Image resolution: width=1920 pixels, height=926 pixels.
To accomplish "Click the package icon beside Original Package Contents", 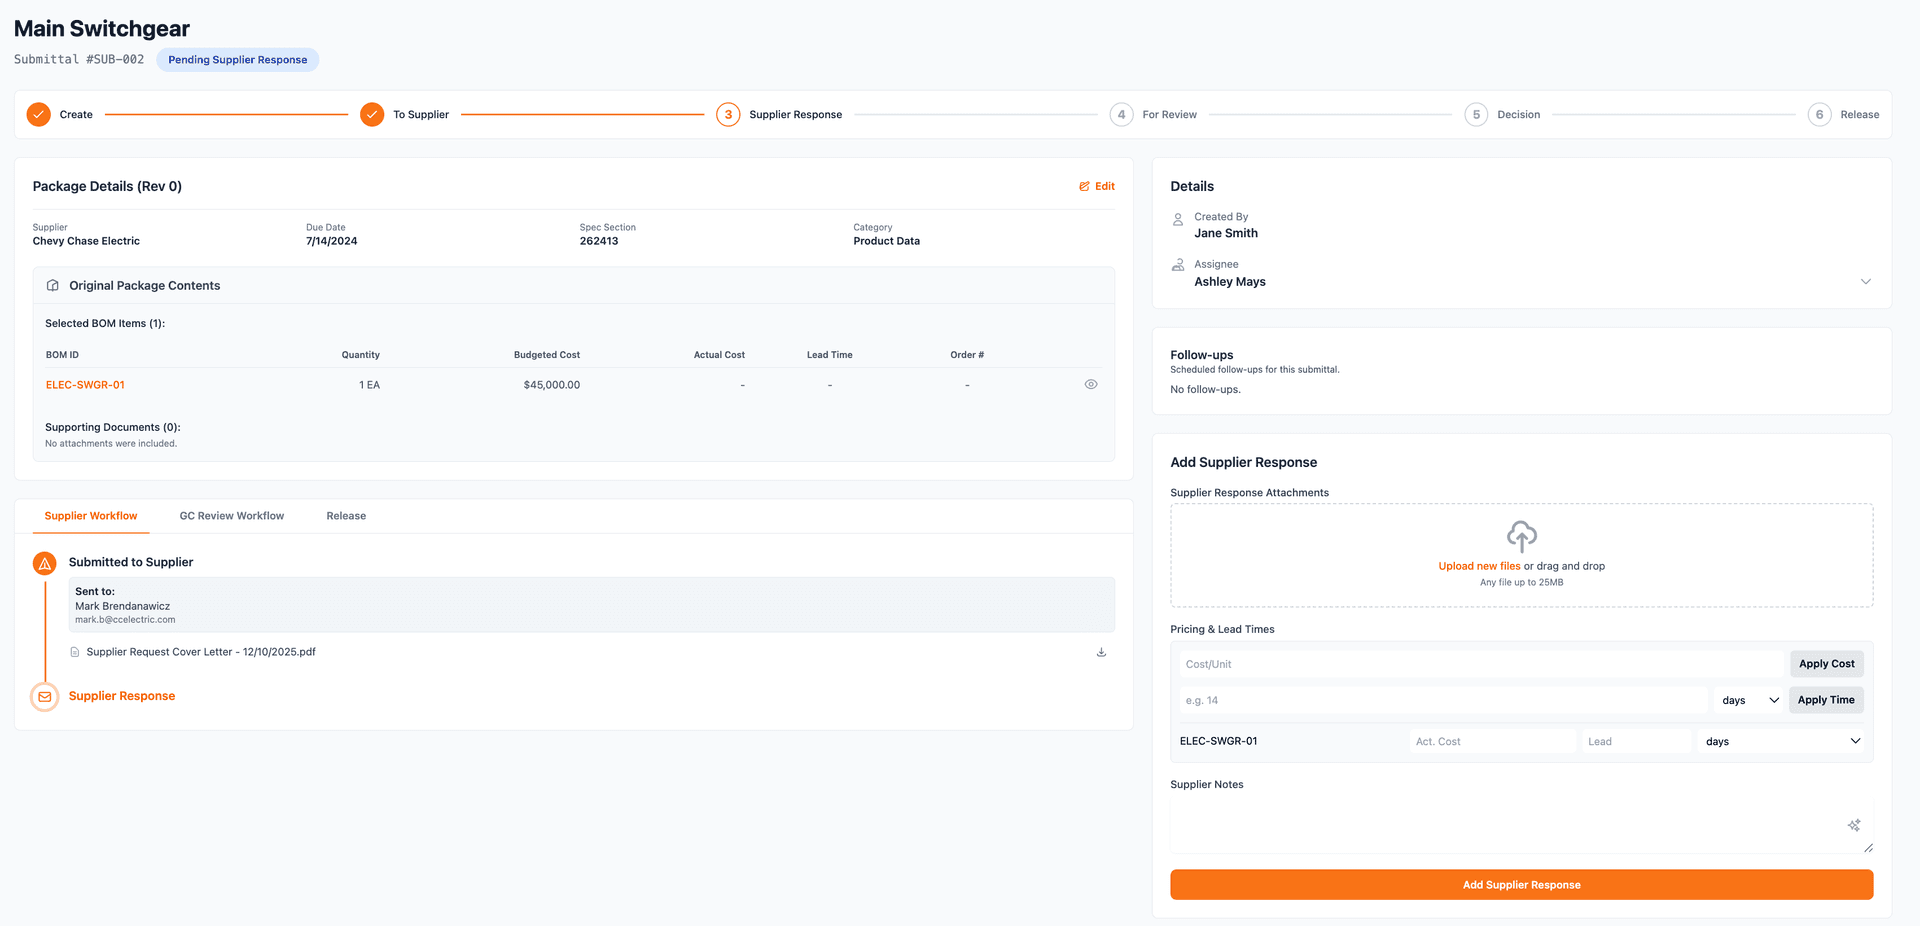I will (52, 285).
